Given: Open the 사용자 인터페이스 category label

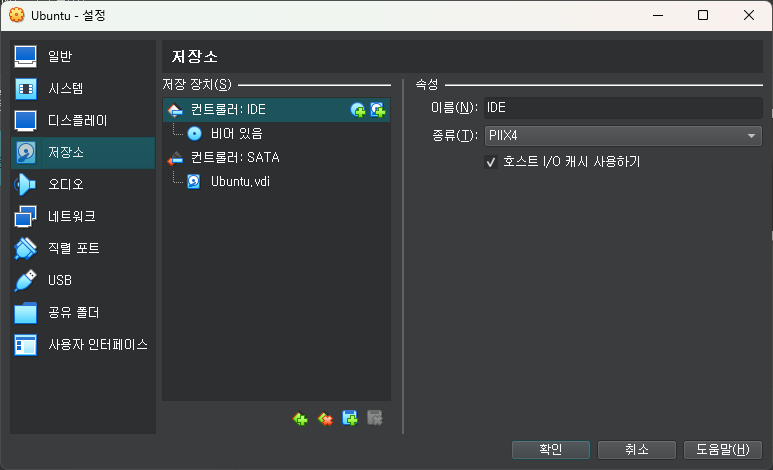Looking at the screenshot, I should point(98,344).
